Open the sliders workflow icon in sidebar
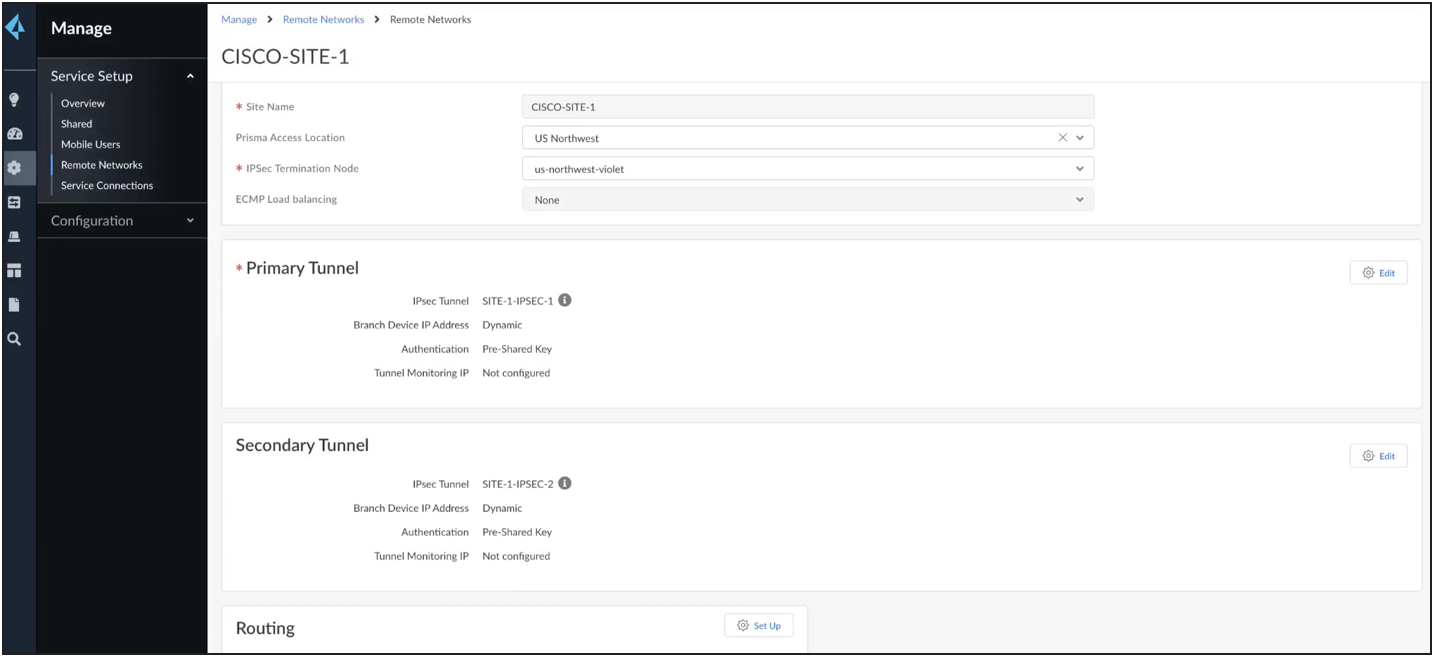 (14, 202)
